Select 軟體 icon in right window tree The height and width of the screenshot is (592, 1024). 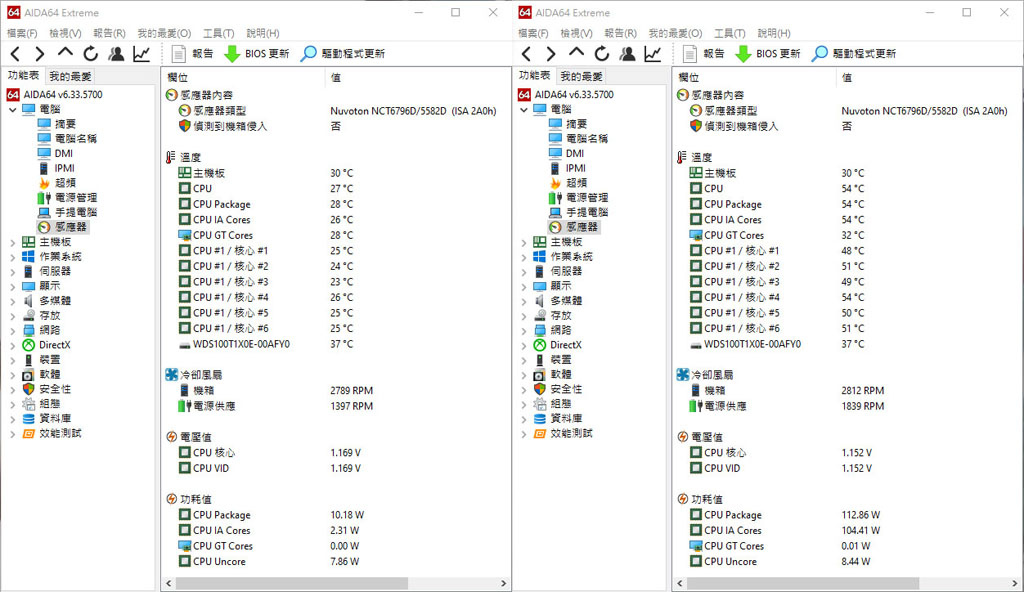point(539,374)
